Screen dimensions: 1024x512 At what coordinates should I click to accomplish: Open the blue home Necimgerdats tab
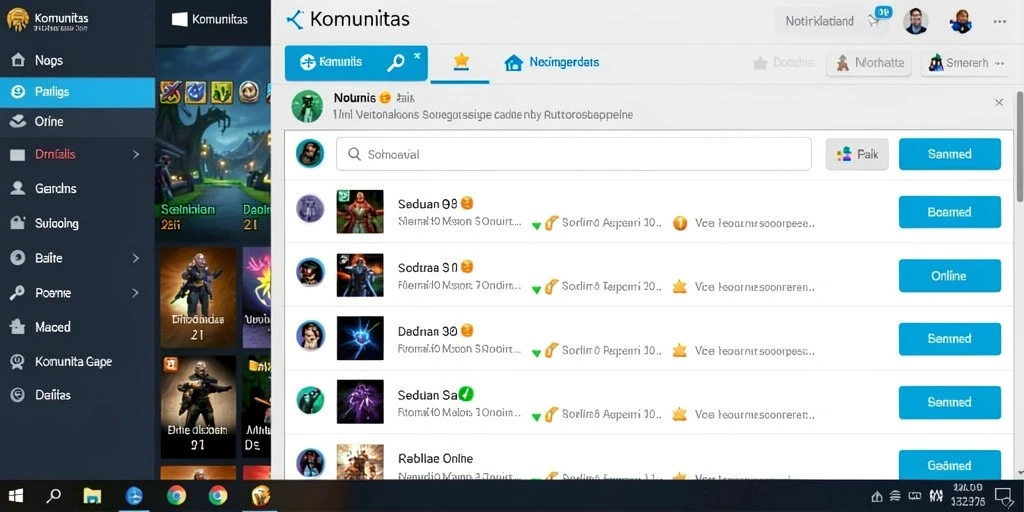click(x=551, y=63)
